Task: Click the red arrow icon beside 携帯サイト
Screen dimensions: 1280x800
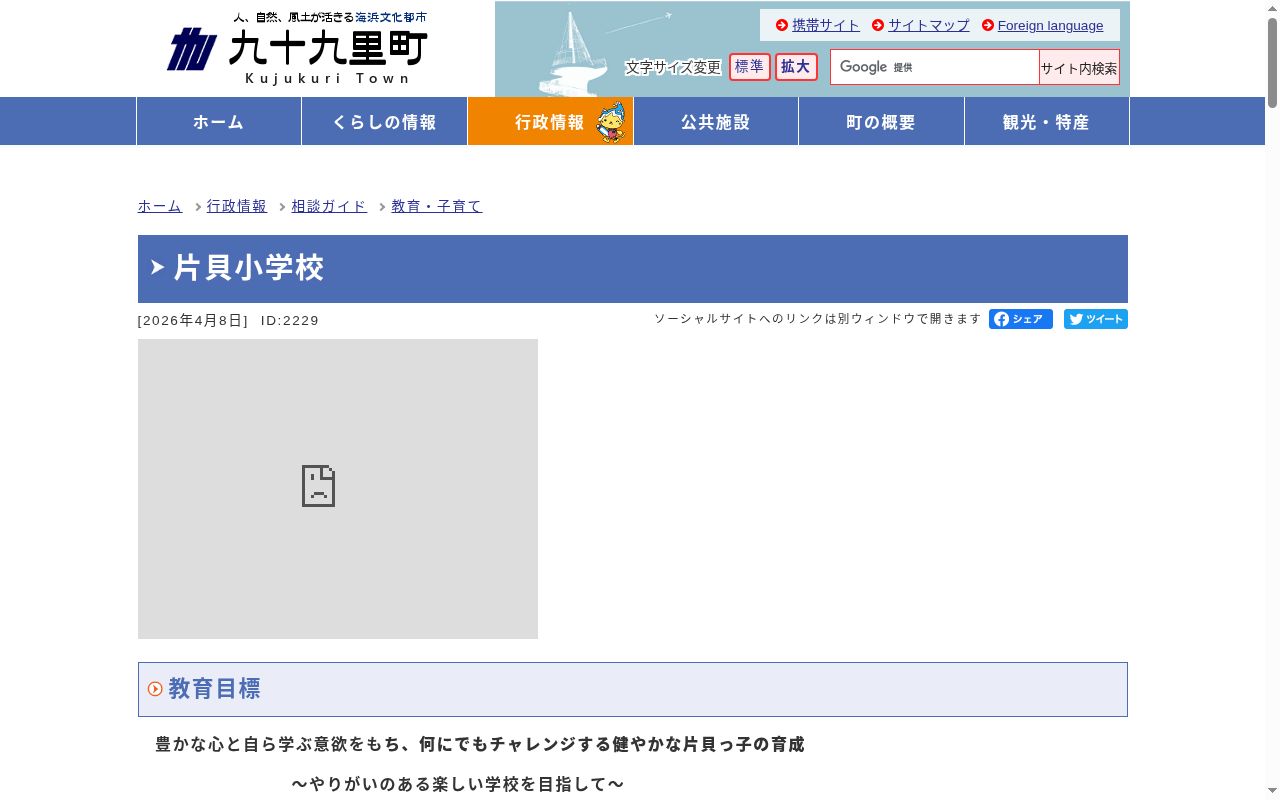Action: tap(782, 25)
